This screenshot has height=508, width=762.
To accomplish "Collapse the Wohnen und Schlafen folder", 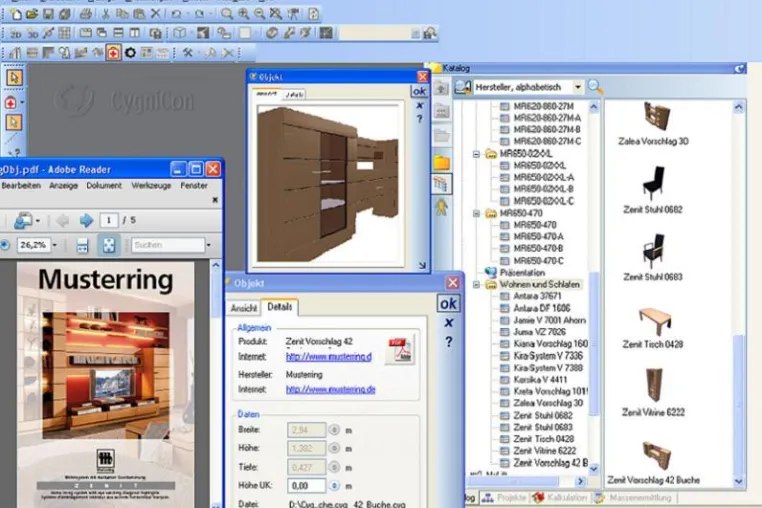I will coord(476,285).
